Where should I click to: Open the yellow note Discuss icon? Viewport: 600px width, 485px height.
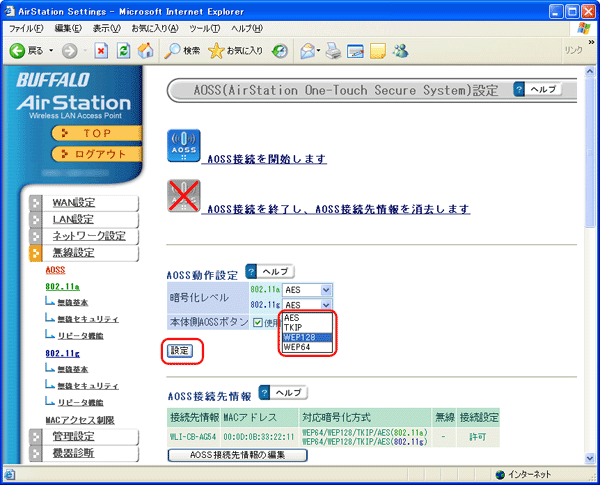378,51
